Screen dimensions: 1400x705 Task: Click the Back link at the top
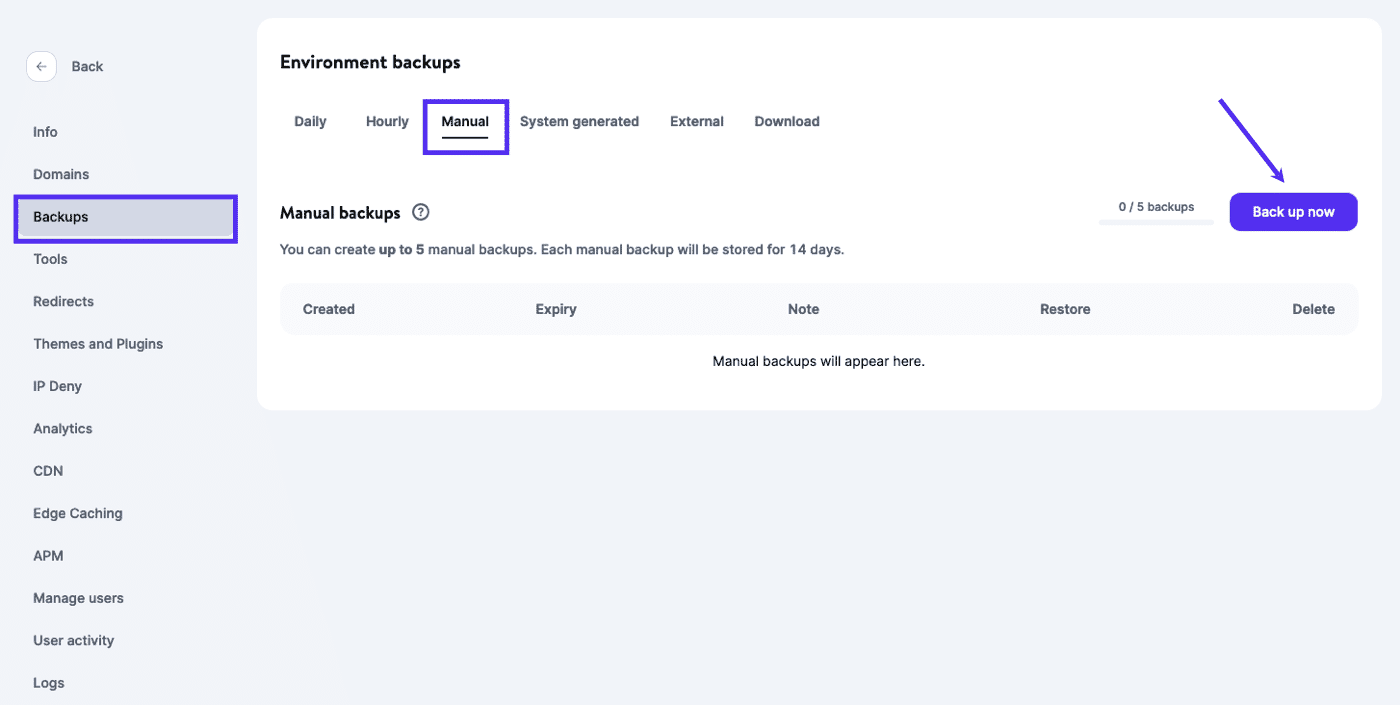87,66
